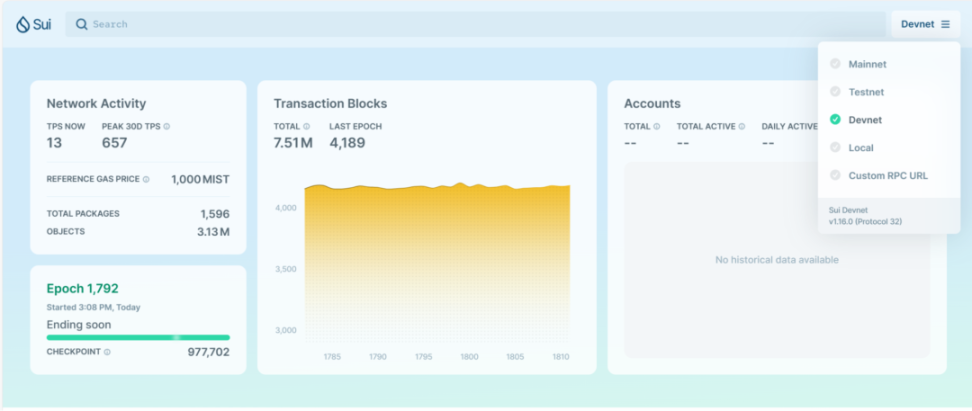Choose Custom RPC URL entry
The height and width of the screenshot is (411, 972).
887,176
